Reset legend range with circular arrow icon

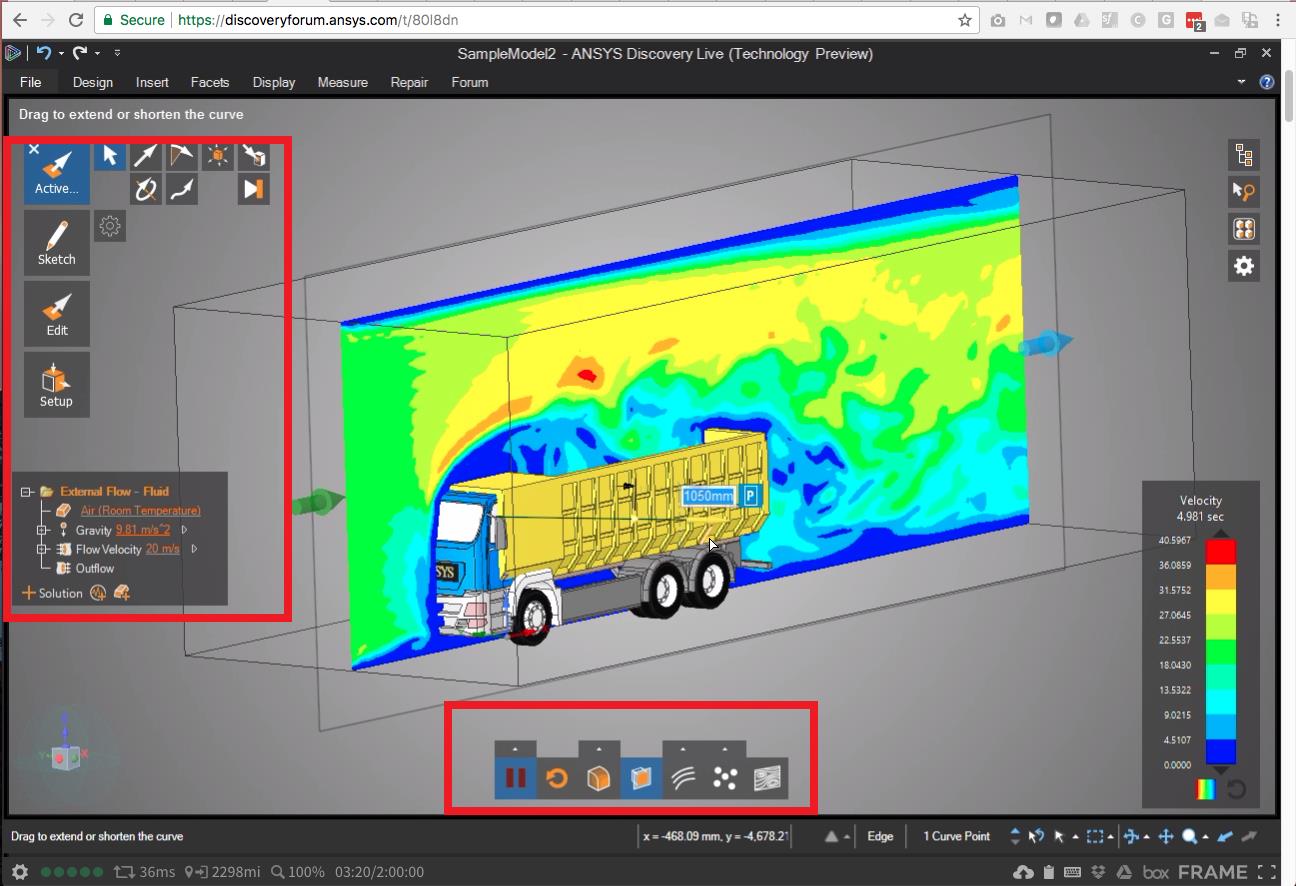(x=1236, y=789)
